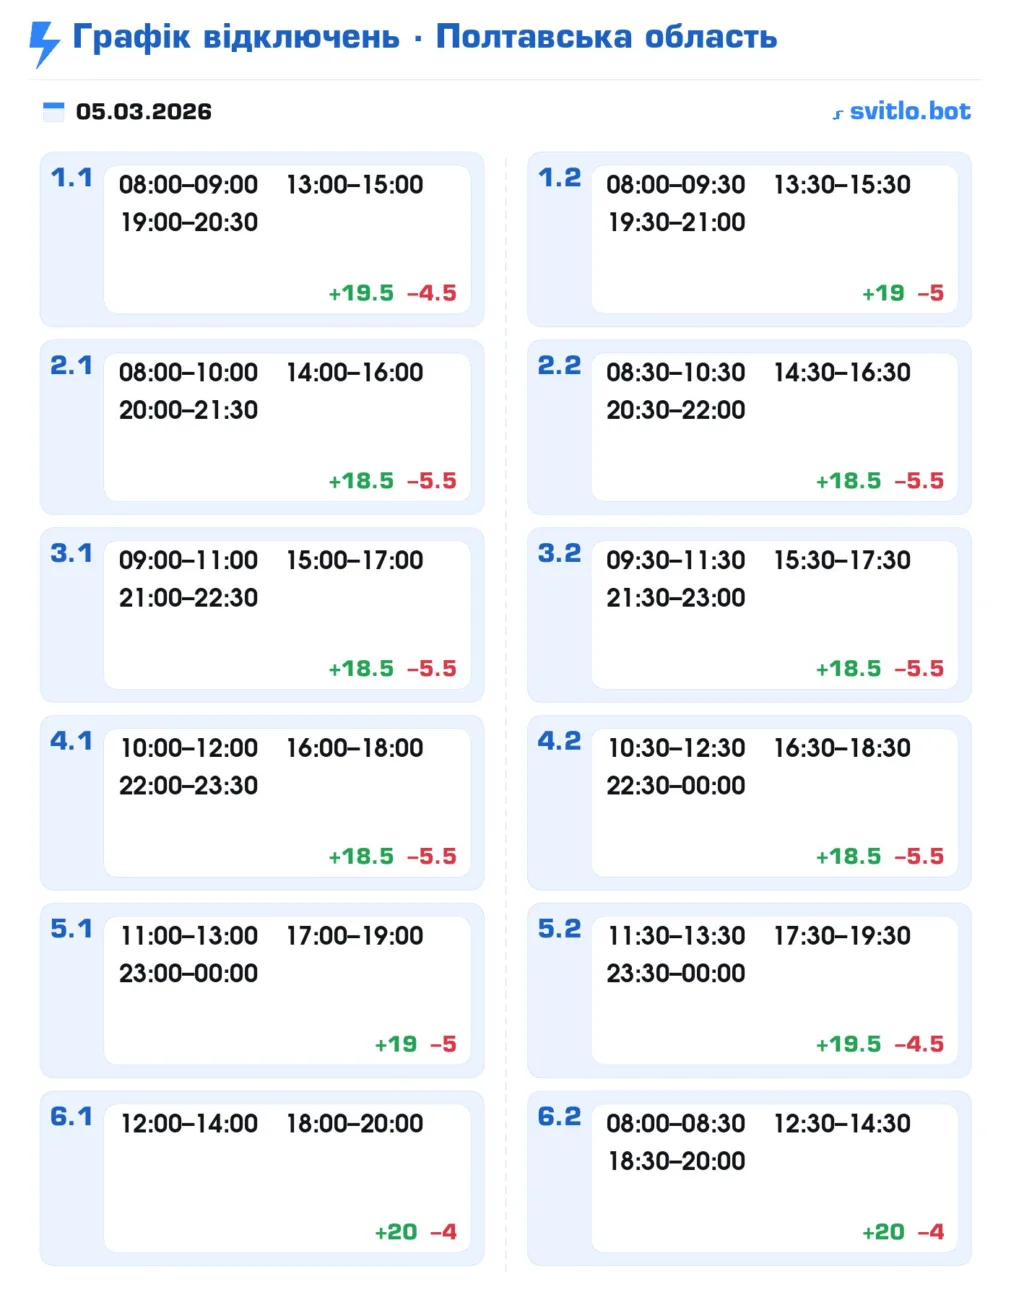
Task: Select the group 6.2 label
Action: tap(559, 1117)
